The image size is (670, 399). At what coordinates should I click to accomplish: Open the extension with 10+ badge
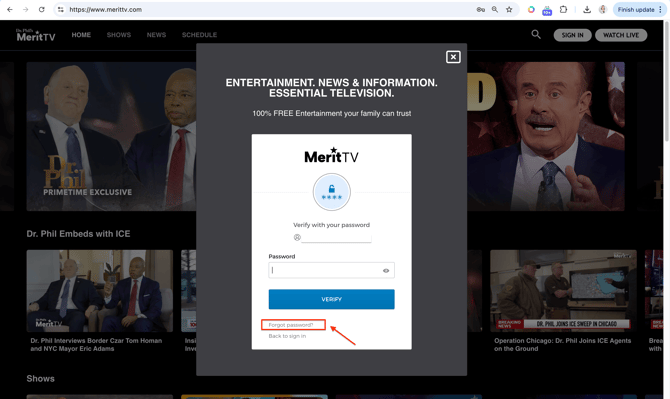tap(547, 10)
